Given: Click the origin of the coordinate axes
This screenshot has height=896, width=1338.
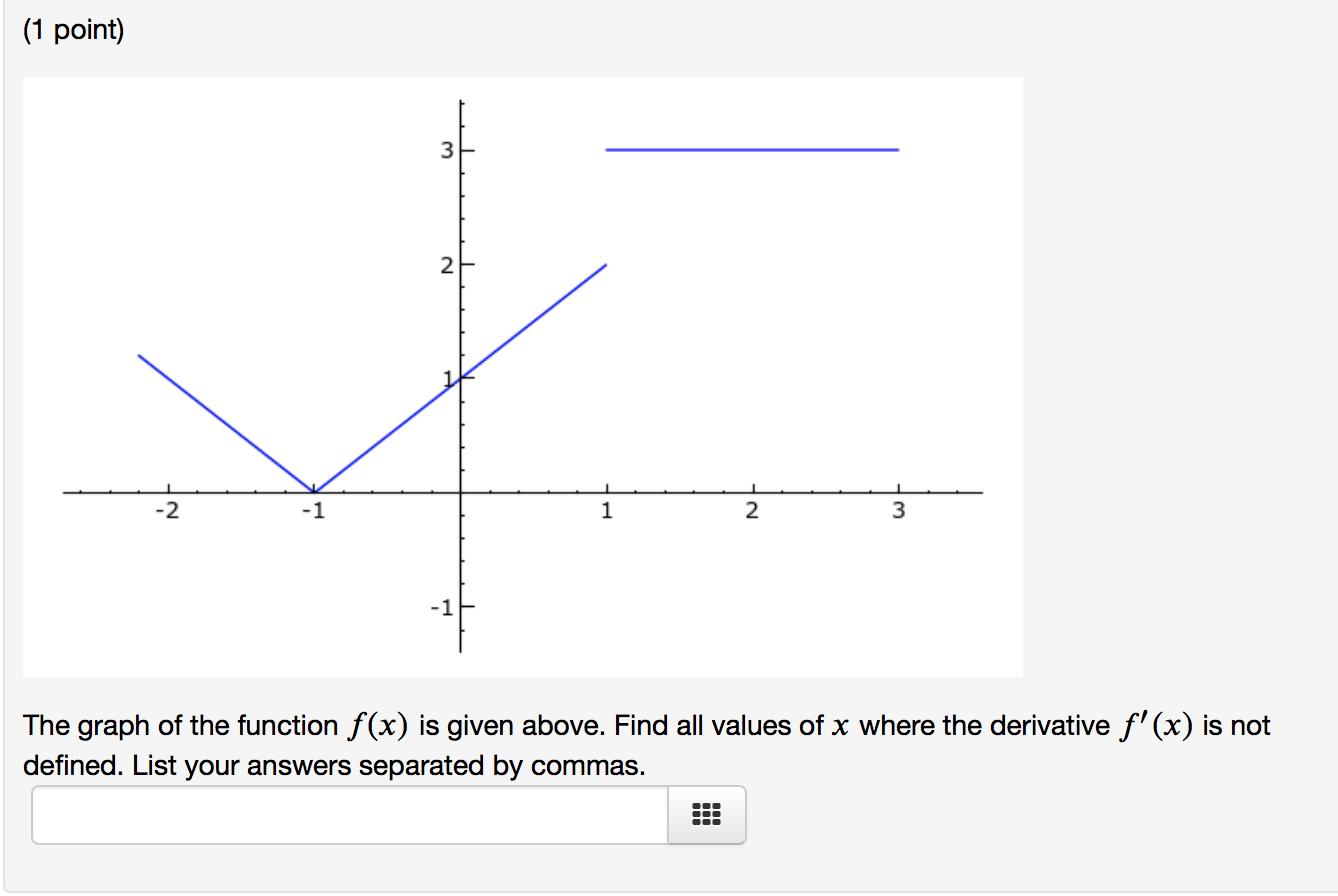Looking at the screenshot, I should point(460,491).
